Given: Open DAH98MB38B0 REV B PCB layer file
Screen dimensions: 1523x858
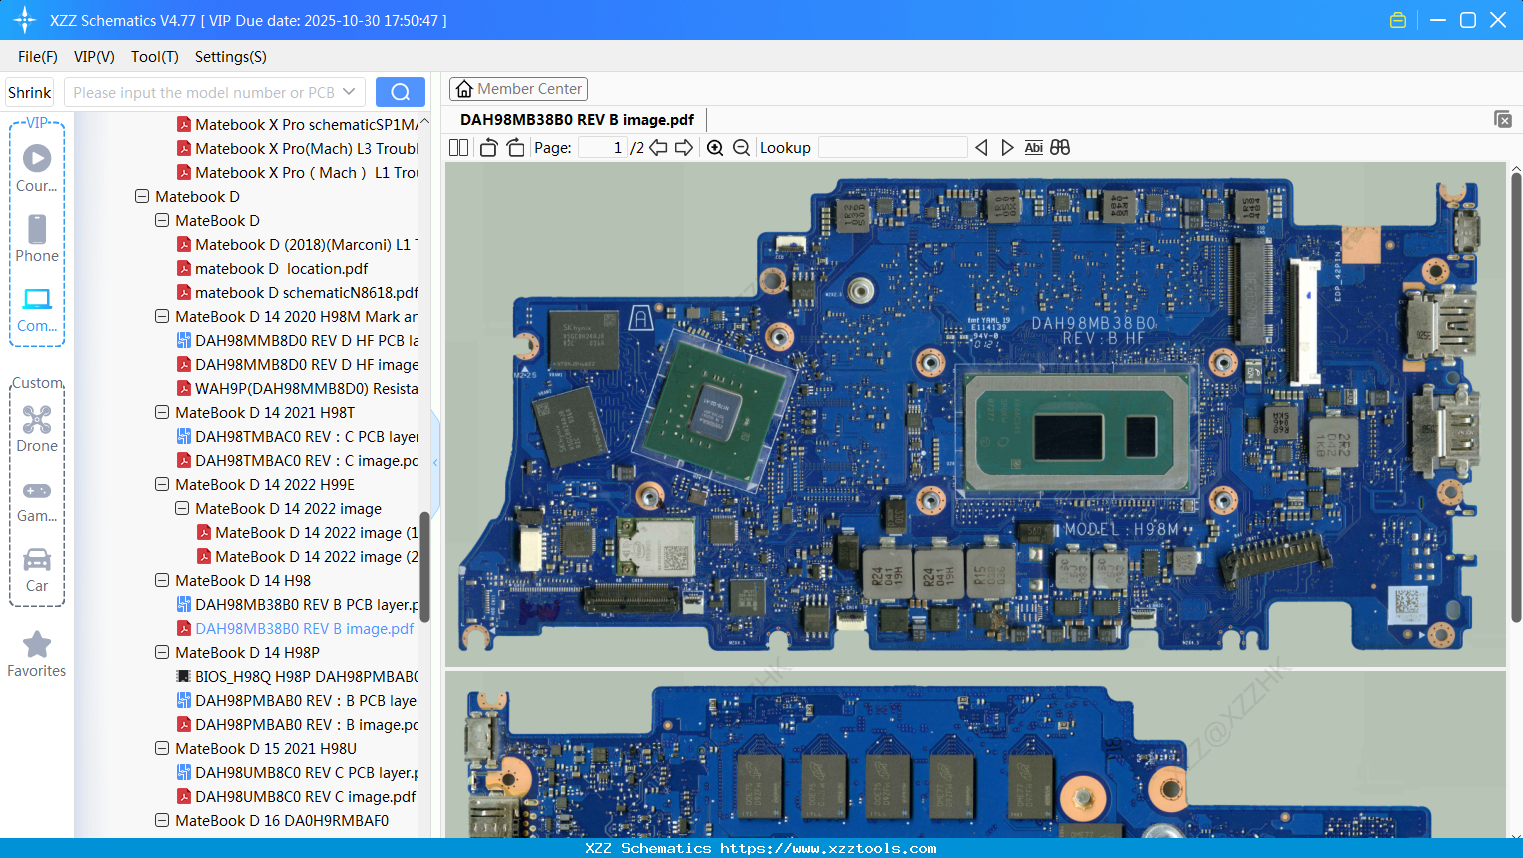Looking at the screenshot, I should click(x=306, y=605).
